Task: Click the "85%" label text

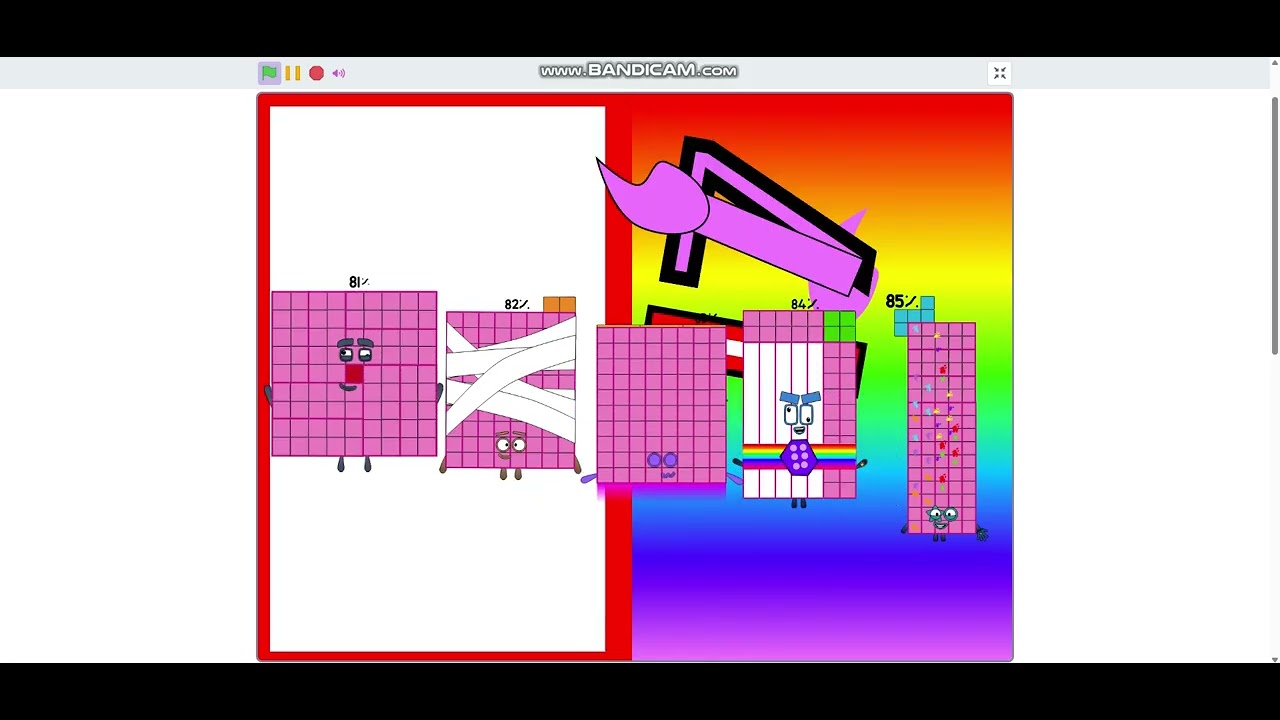Action: pyautogui.click(x=901, y=301)
